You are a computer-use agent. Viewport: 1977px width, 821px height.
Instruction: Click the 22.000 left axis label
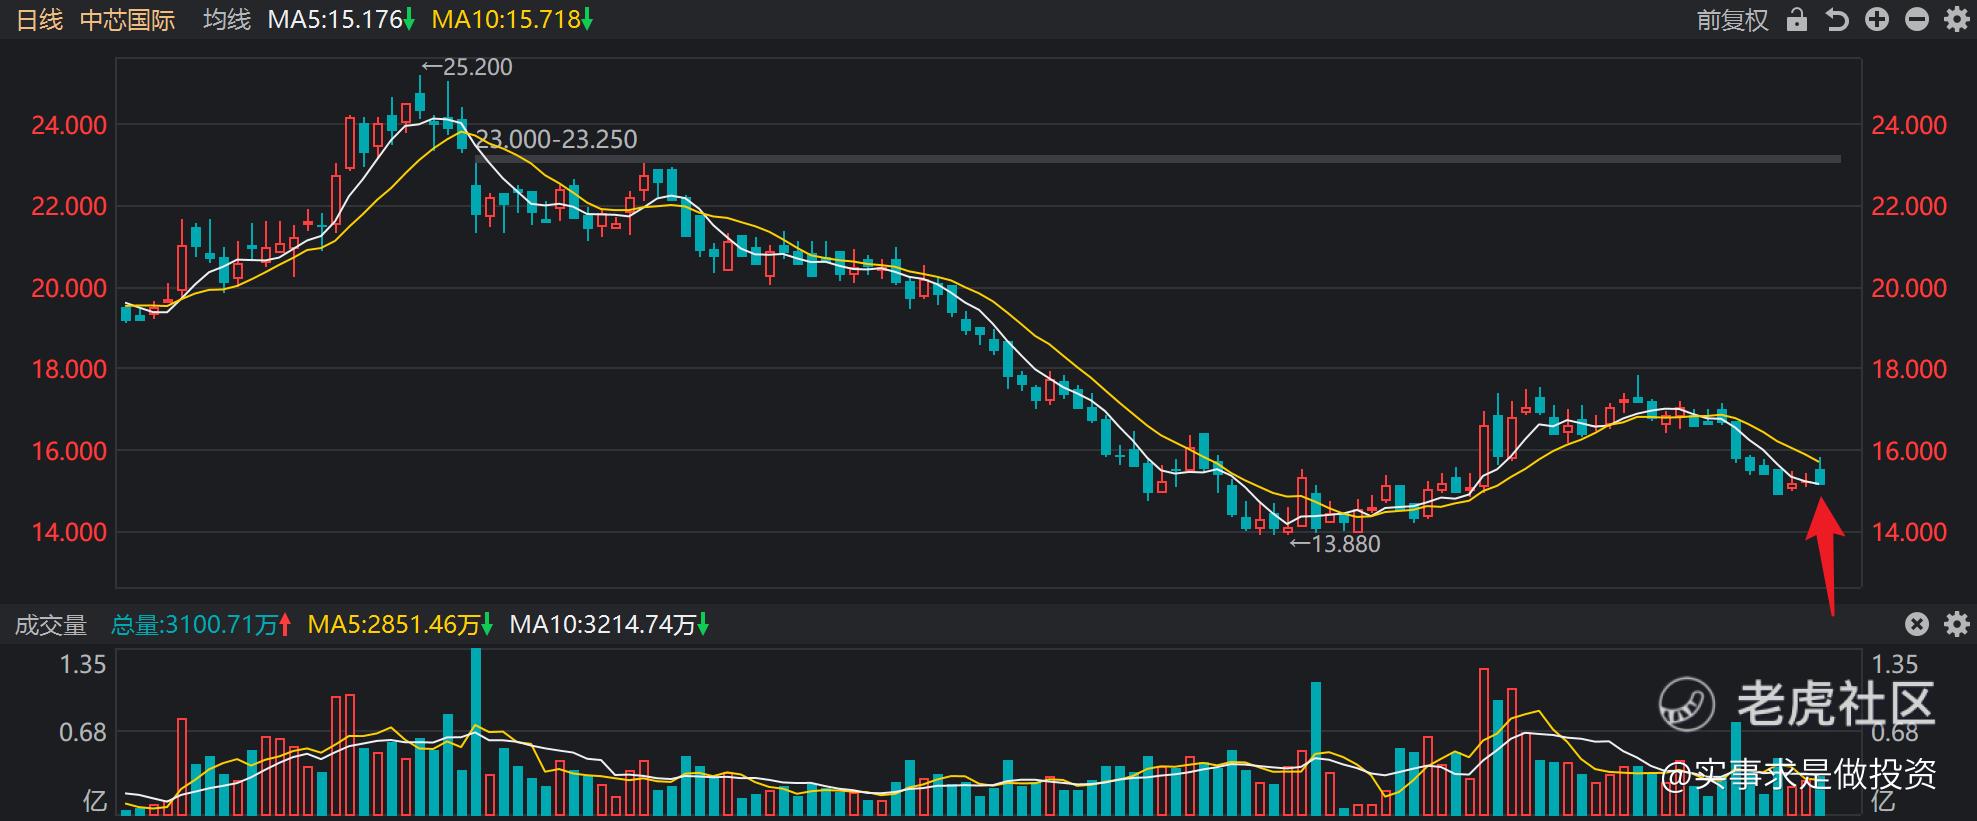click(x=69, y=206)
